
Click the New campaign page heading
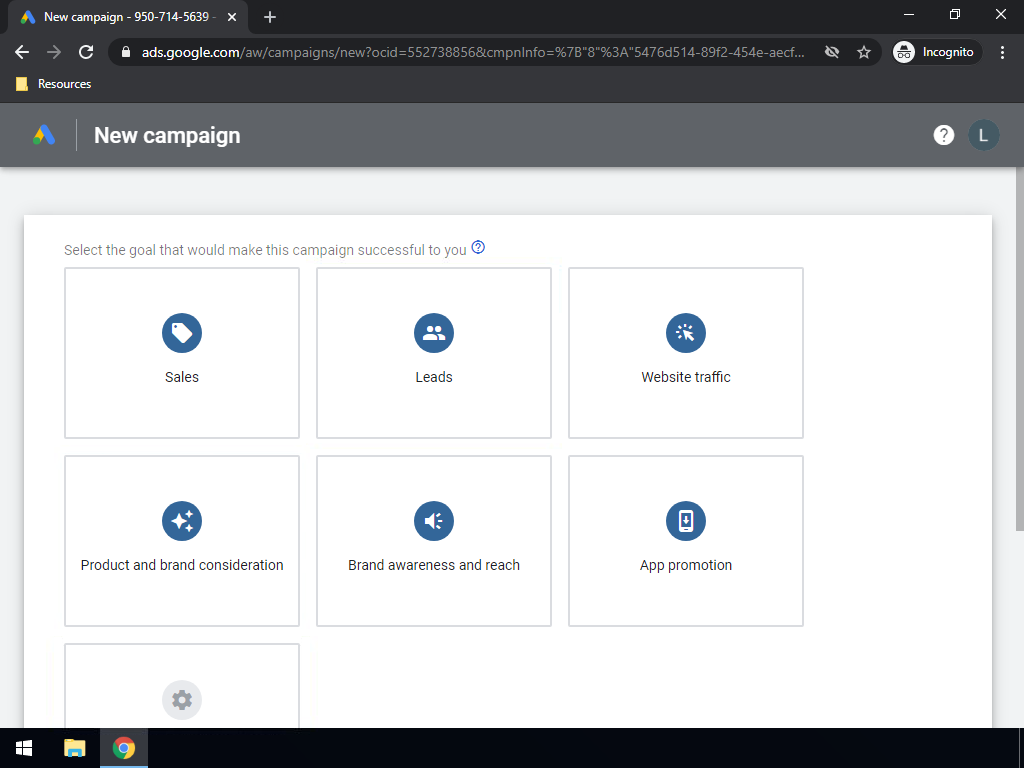point(167,135)
